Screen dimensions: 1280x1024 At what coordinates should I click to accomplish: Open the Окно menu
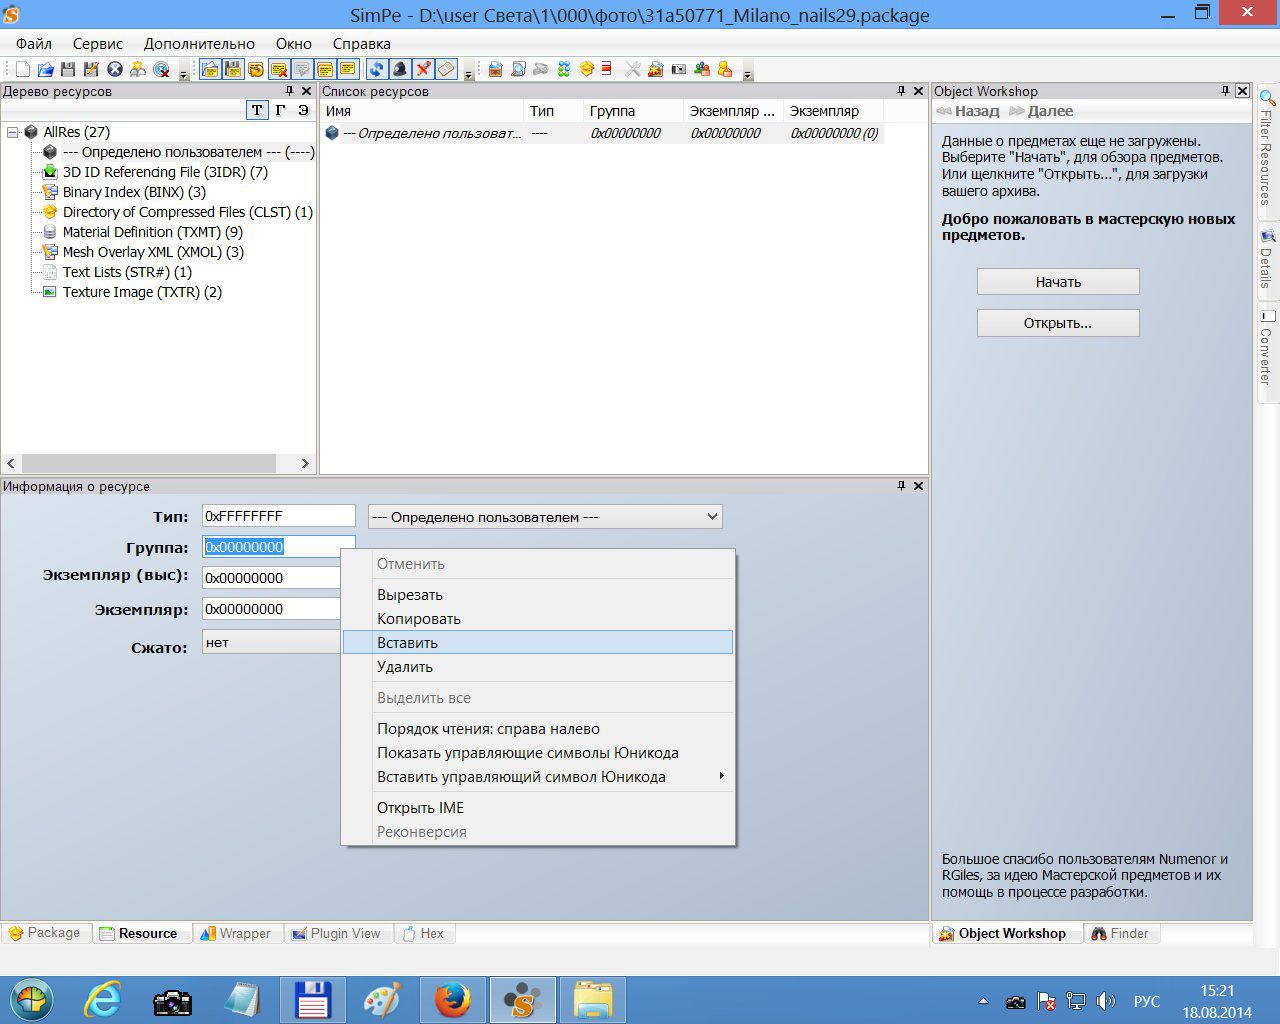click(x=294, y=43)
